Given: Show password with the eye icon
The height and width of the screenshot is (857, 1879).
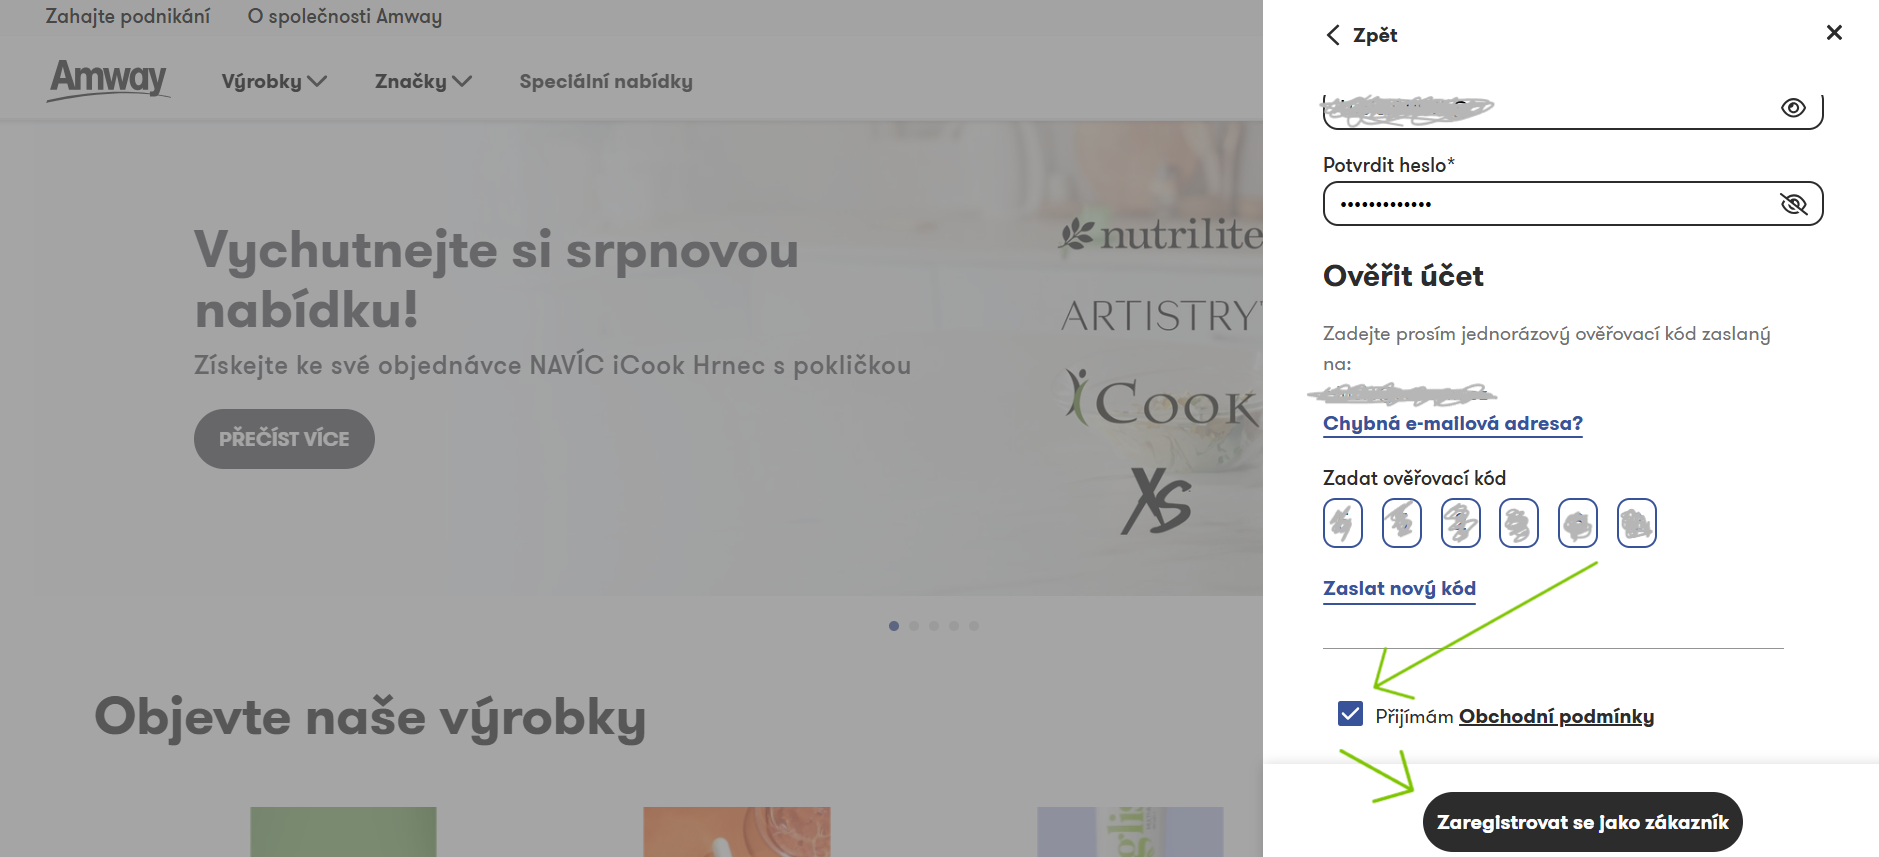Looking at the screenshot, I should (1793, 108).
